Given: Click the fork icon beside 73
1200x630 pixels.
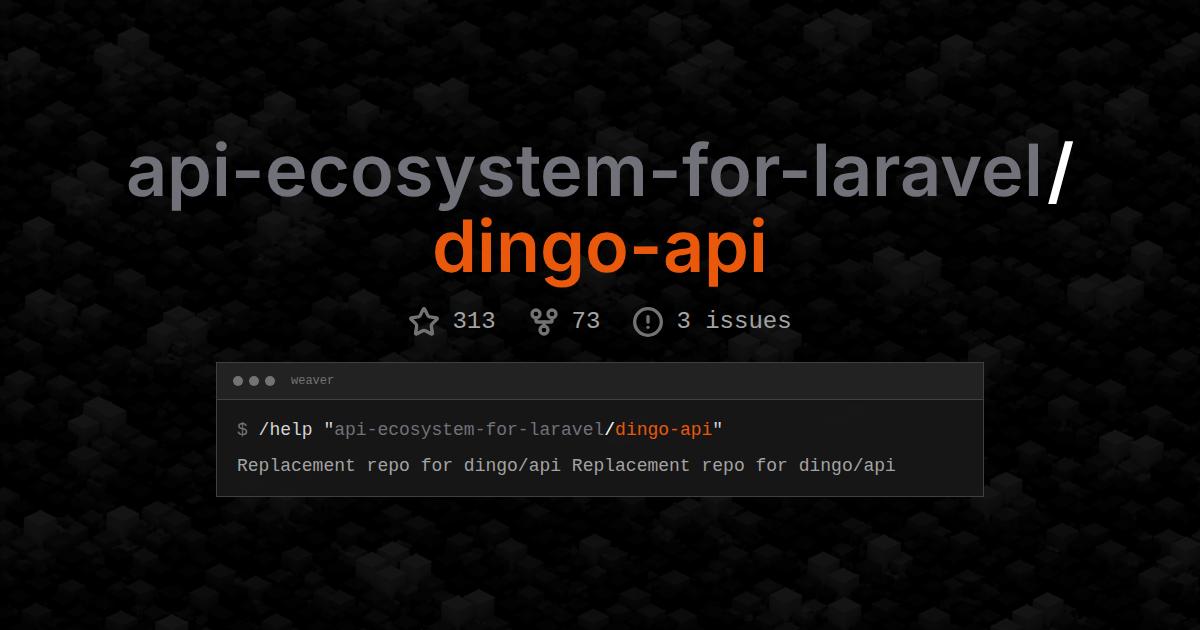Looking at the screenshot, I should [544, 321].
